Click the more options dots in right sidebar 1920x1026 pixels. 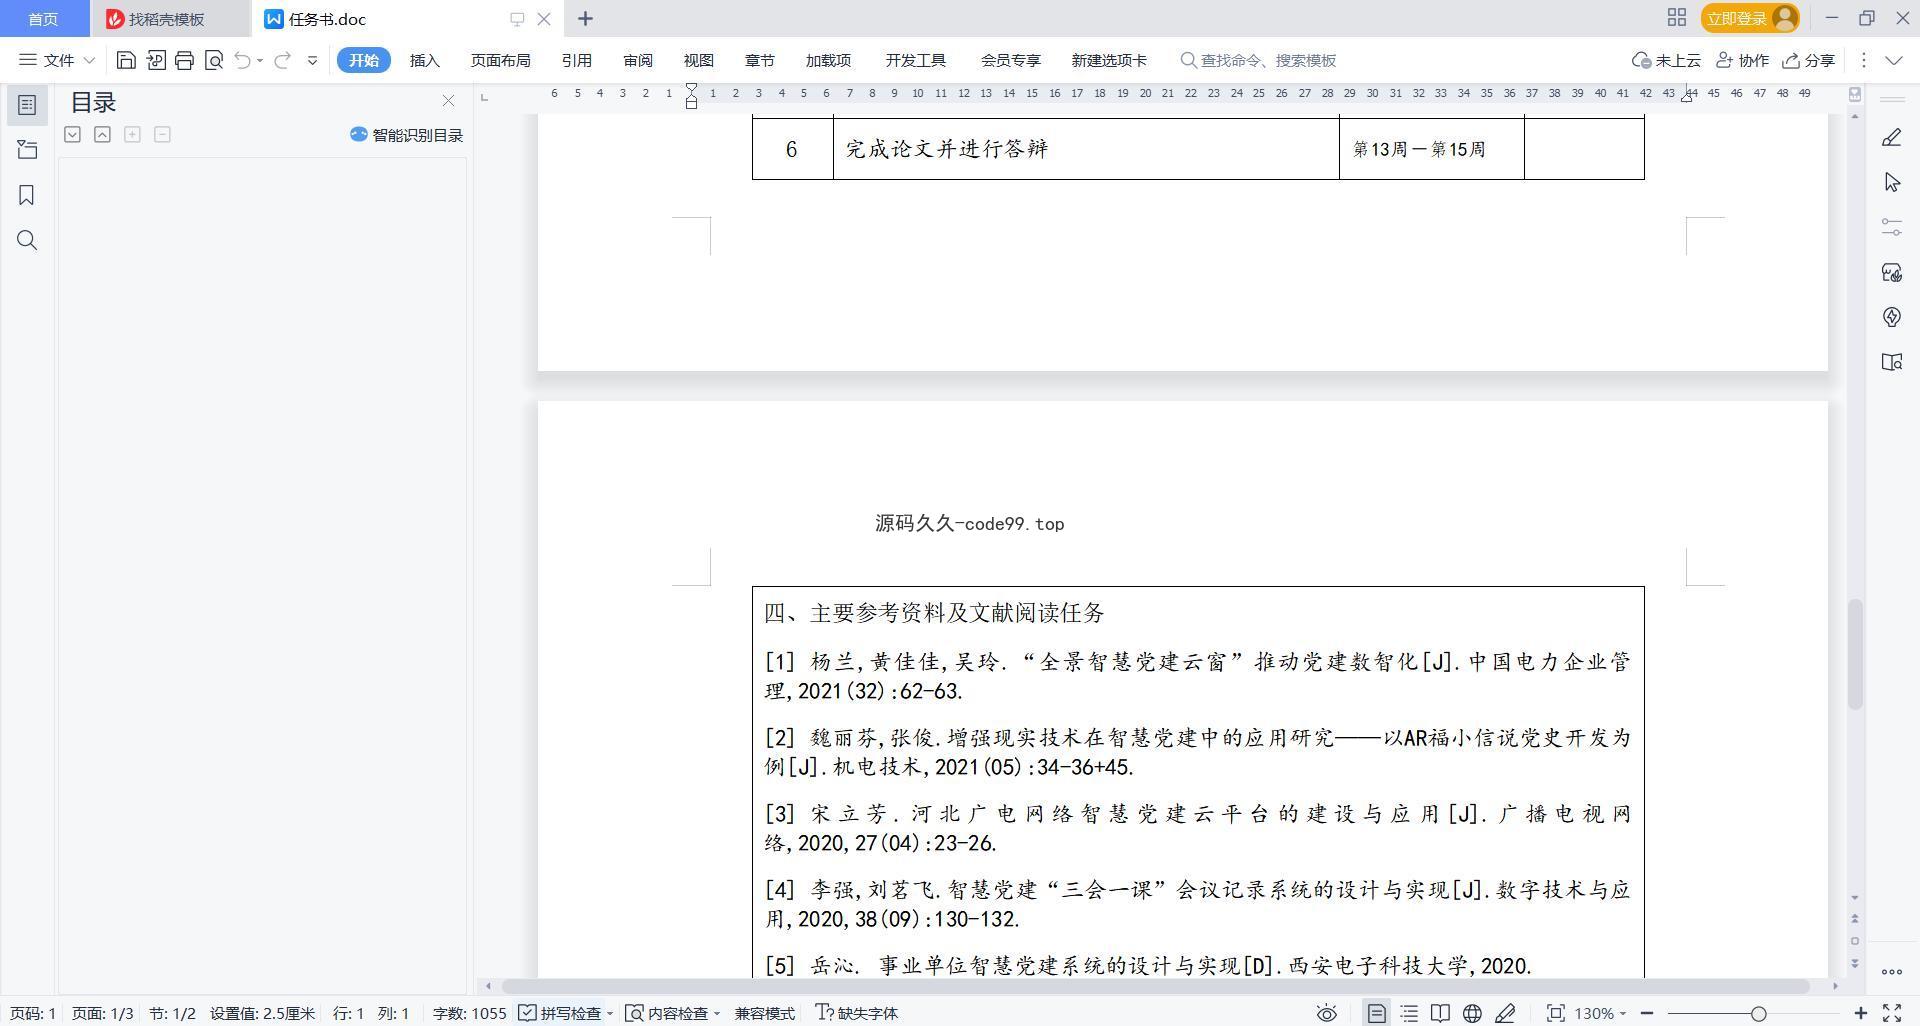click(1891, 971)
